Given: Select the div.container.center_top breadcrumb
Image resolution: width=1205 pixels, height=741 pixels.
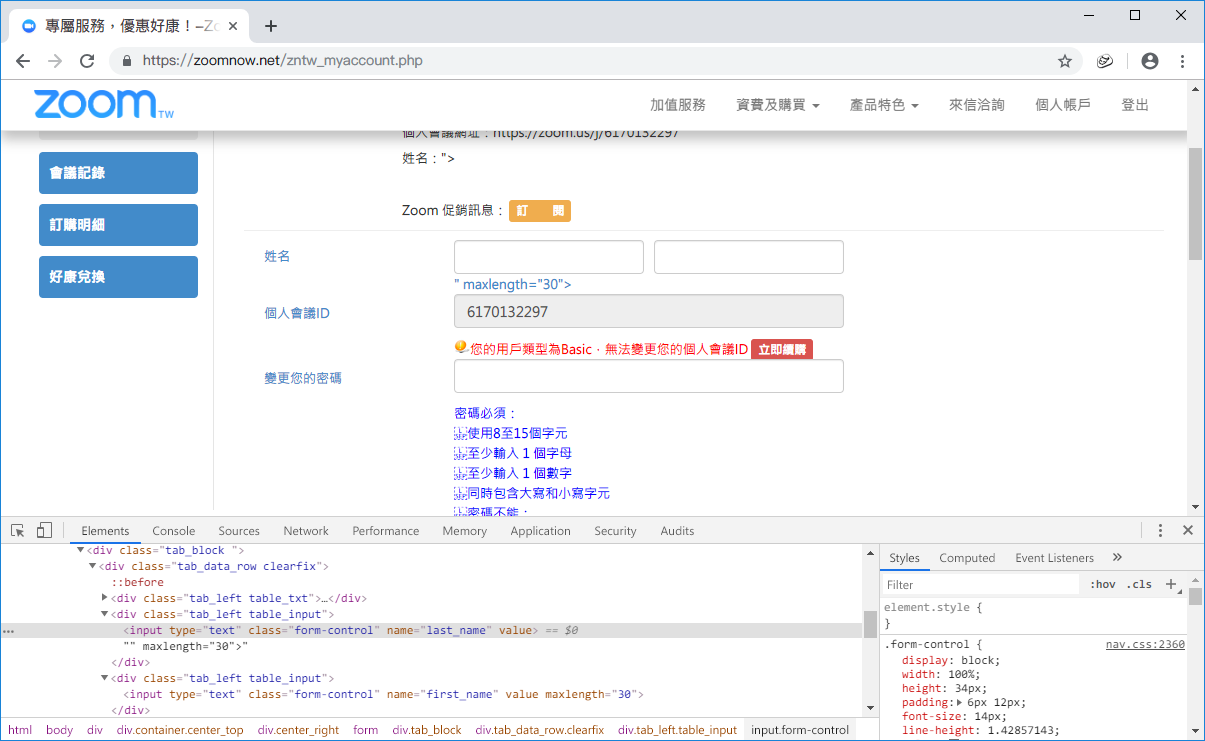Looking at the screenshot, I should coord(180,730).
